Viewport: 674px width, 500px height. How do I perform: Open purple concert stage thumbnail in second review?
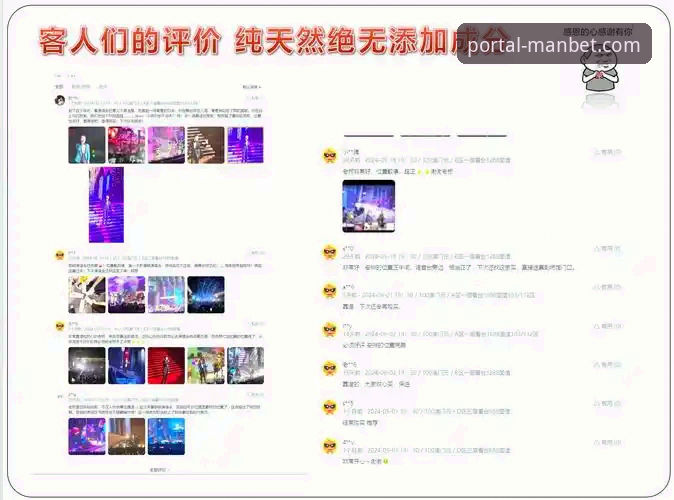[x=126, y=294]
